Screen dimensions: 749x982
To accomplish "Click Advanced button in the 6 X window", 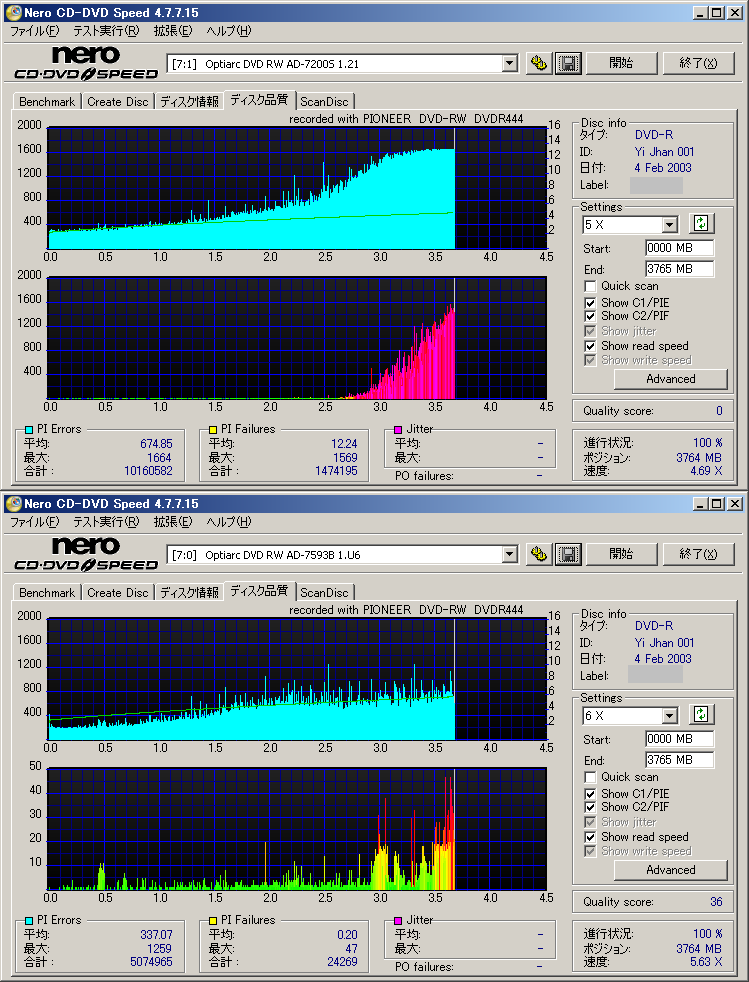I will tap(671, 870).
